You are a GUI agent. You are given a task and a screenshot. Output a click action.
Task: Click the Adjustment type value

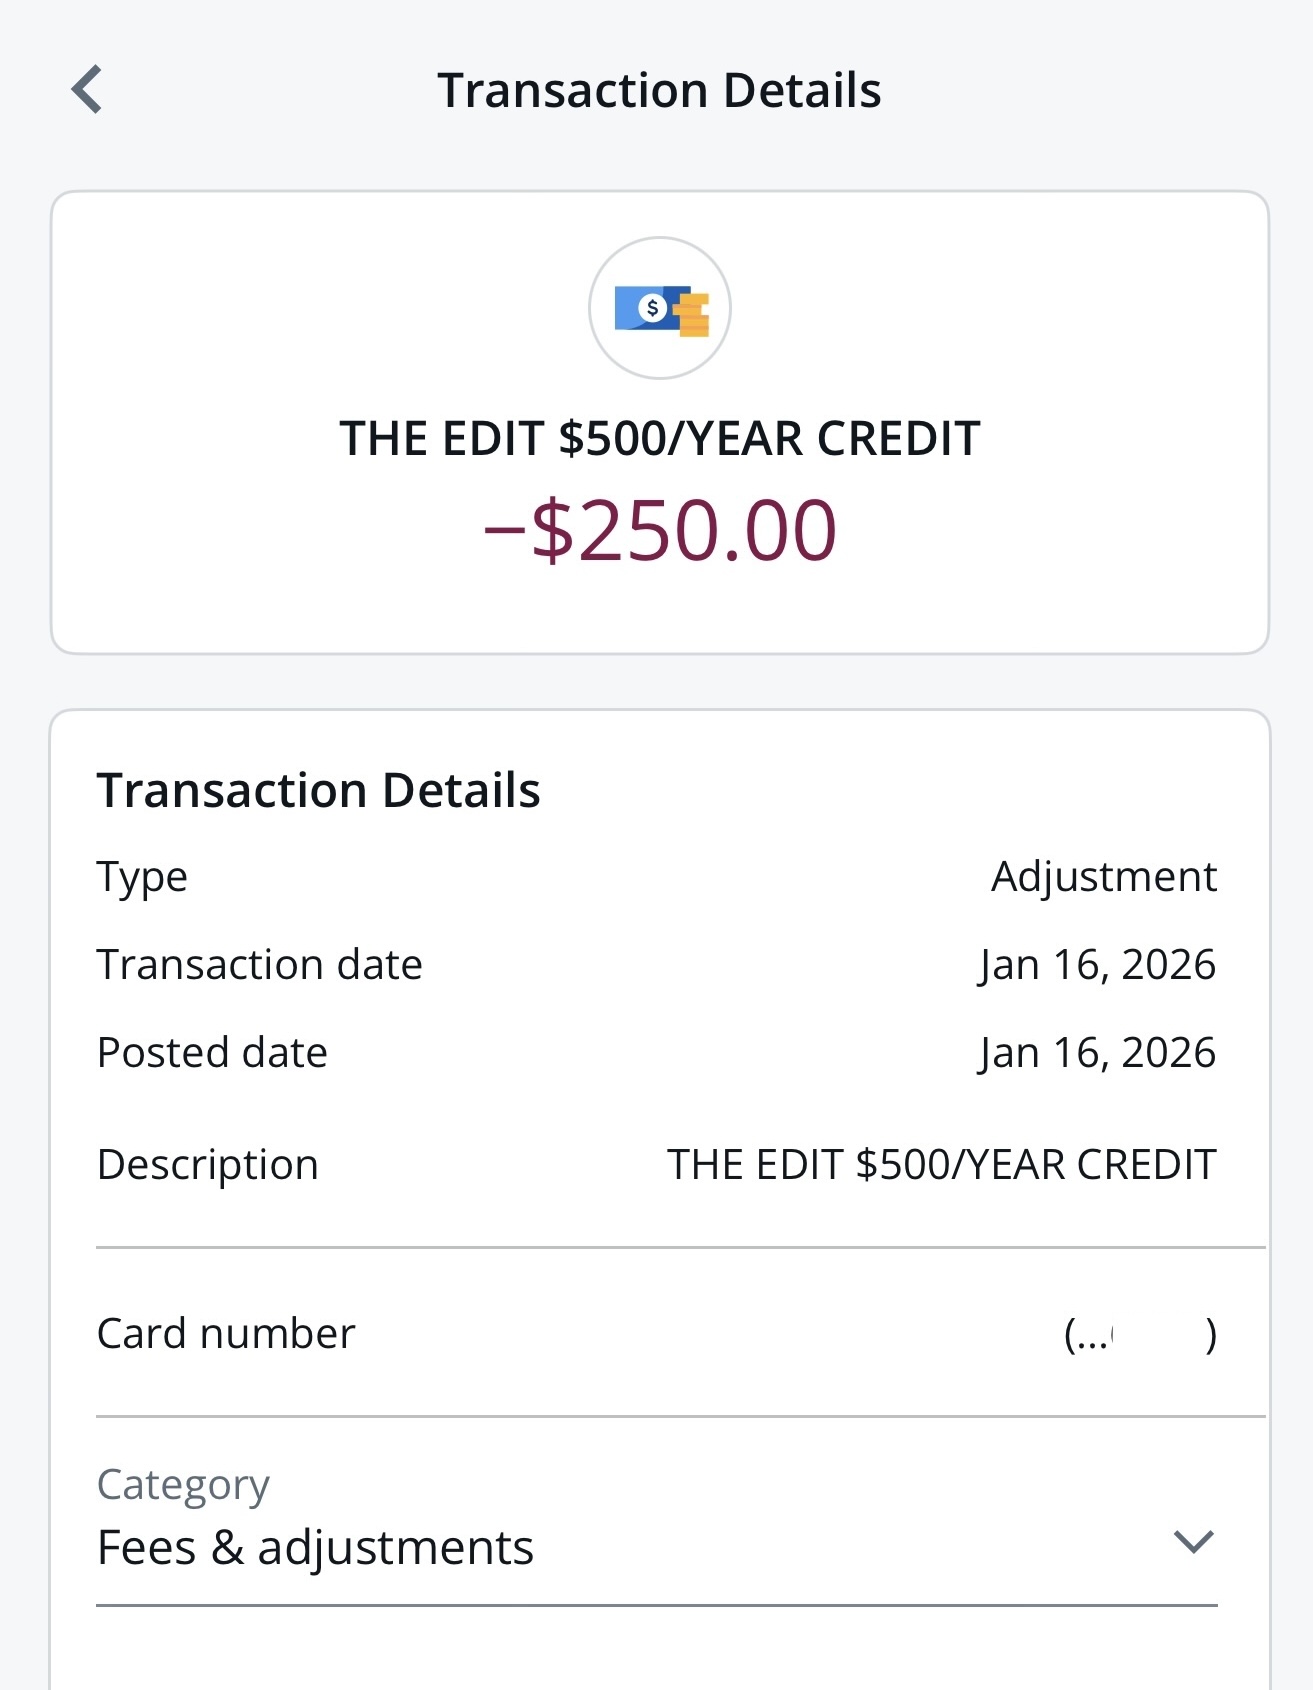[x=1103, y=876]
